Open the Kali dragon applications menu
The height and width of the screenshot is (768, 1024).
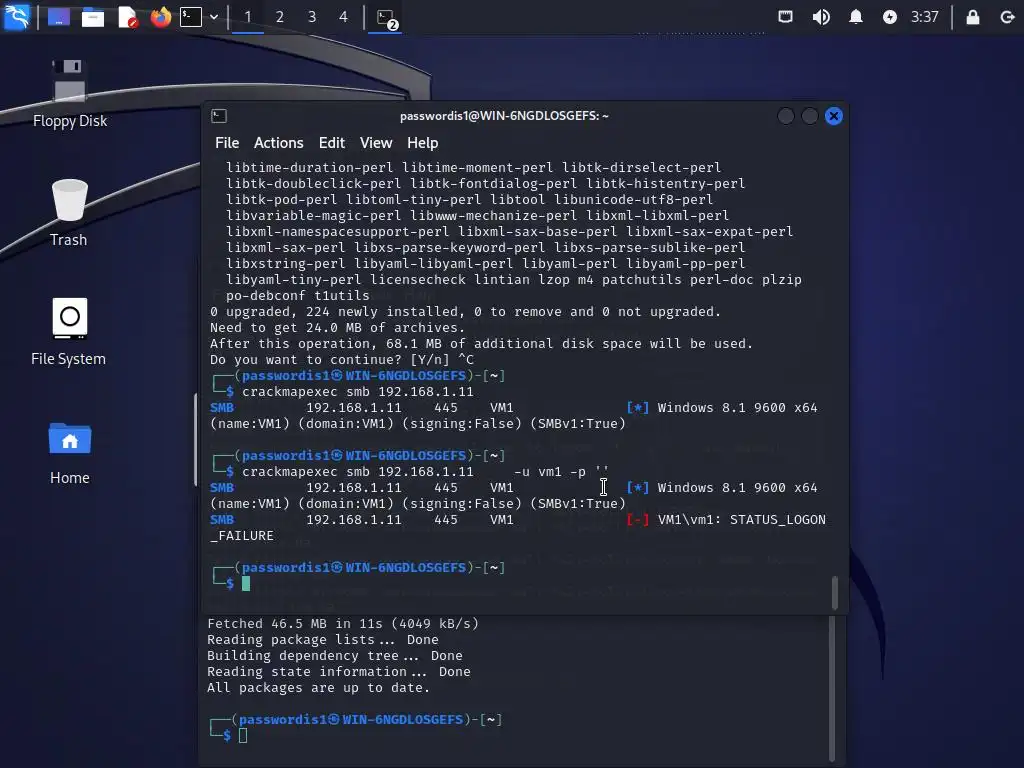pyautogui.click(x=16, y=17)
